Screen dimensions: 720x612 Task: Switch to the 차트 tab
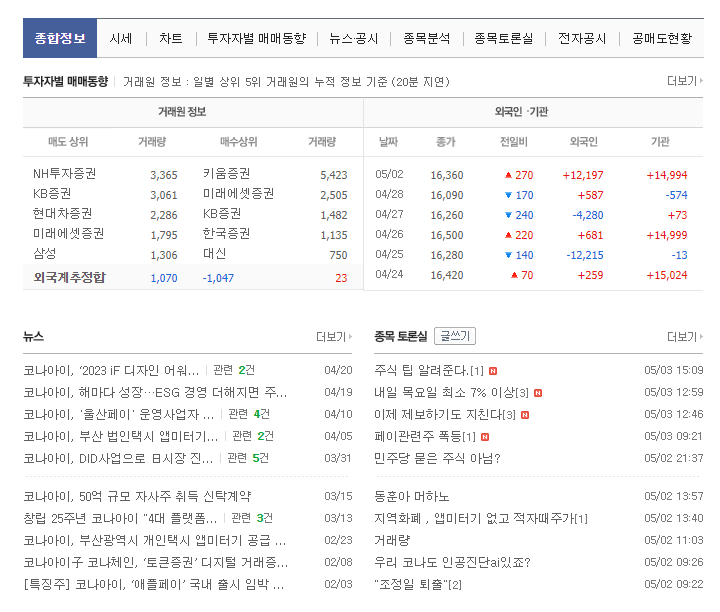pyautogui.click(x=171, y=39)
